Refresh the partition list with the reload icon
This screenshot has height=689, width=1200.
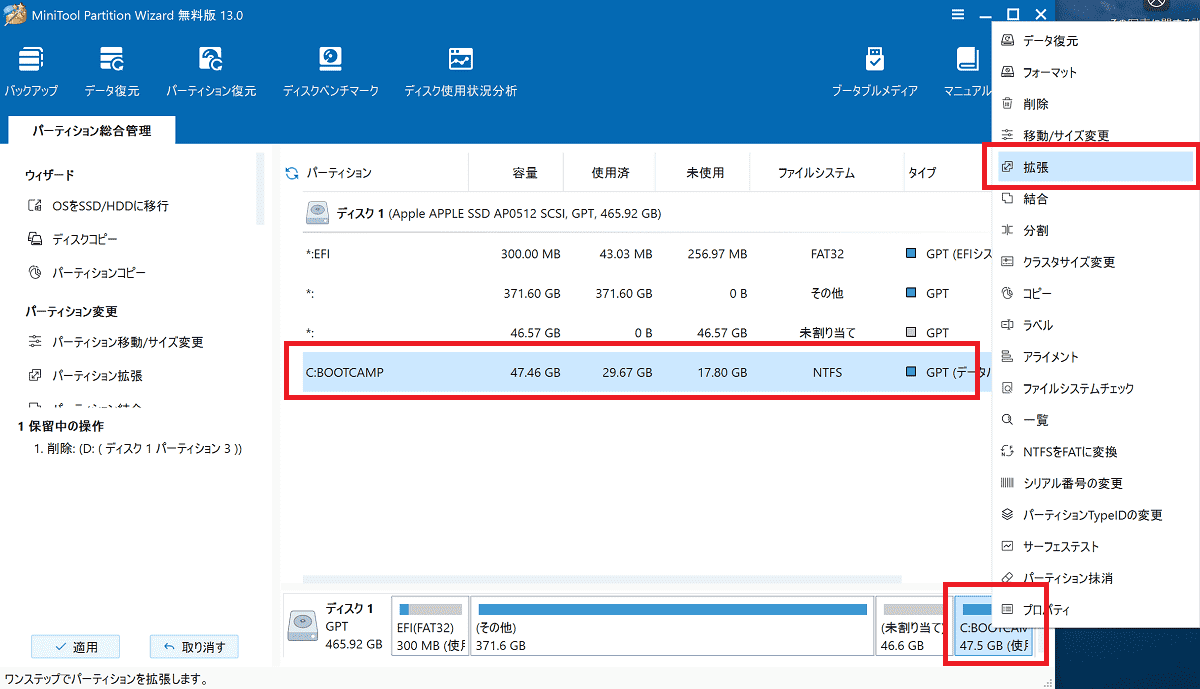292,173
